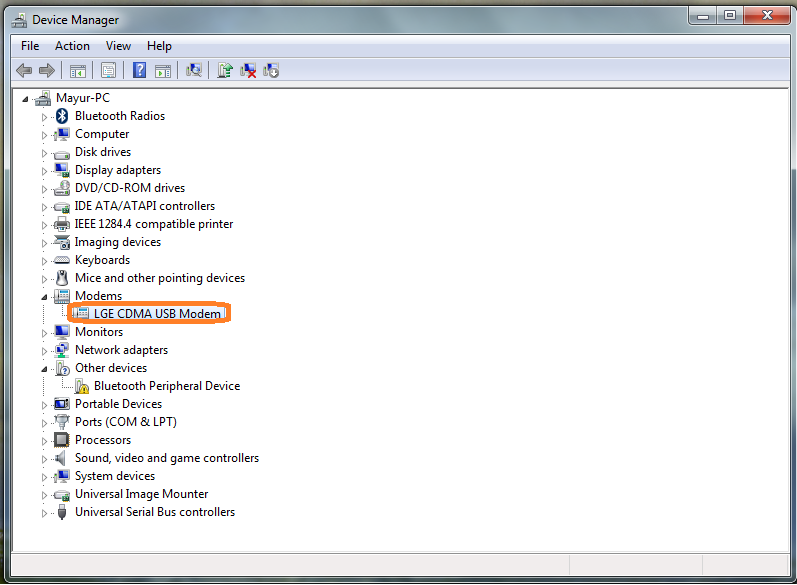This screenshot has height=585, width=797.
Task: Expand the Display adapters node
Action: [x=44, y=171]
